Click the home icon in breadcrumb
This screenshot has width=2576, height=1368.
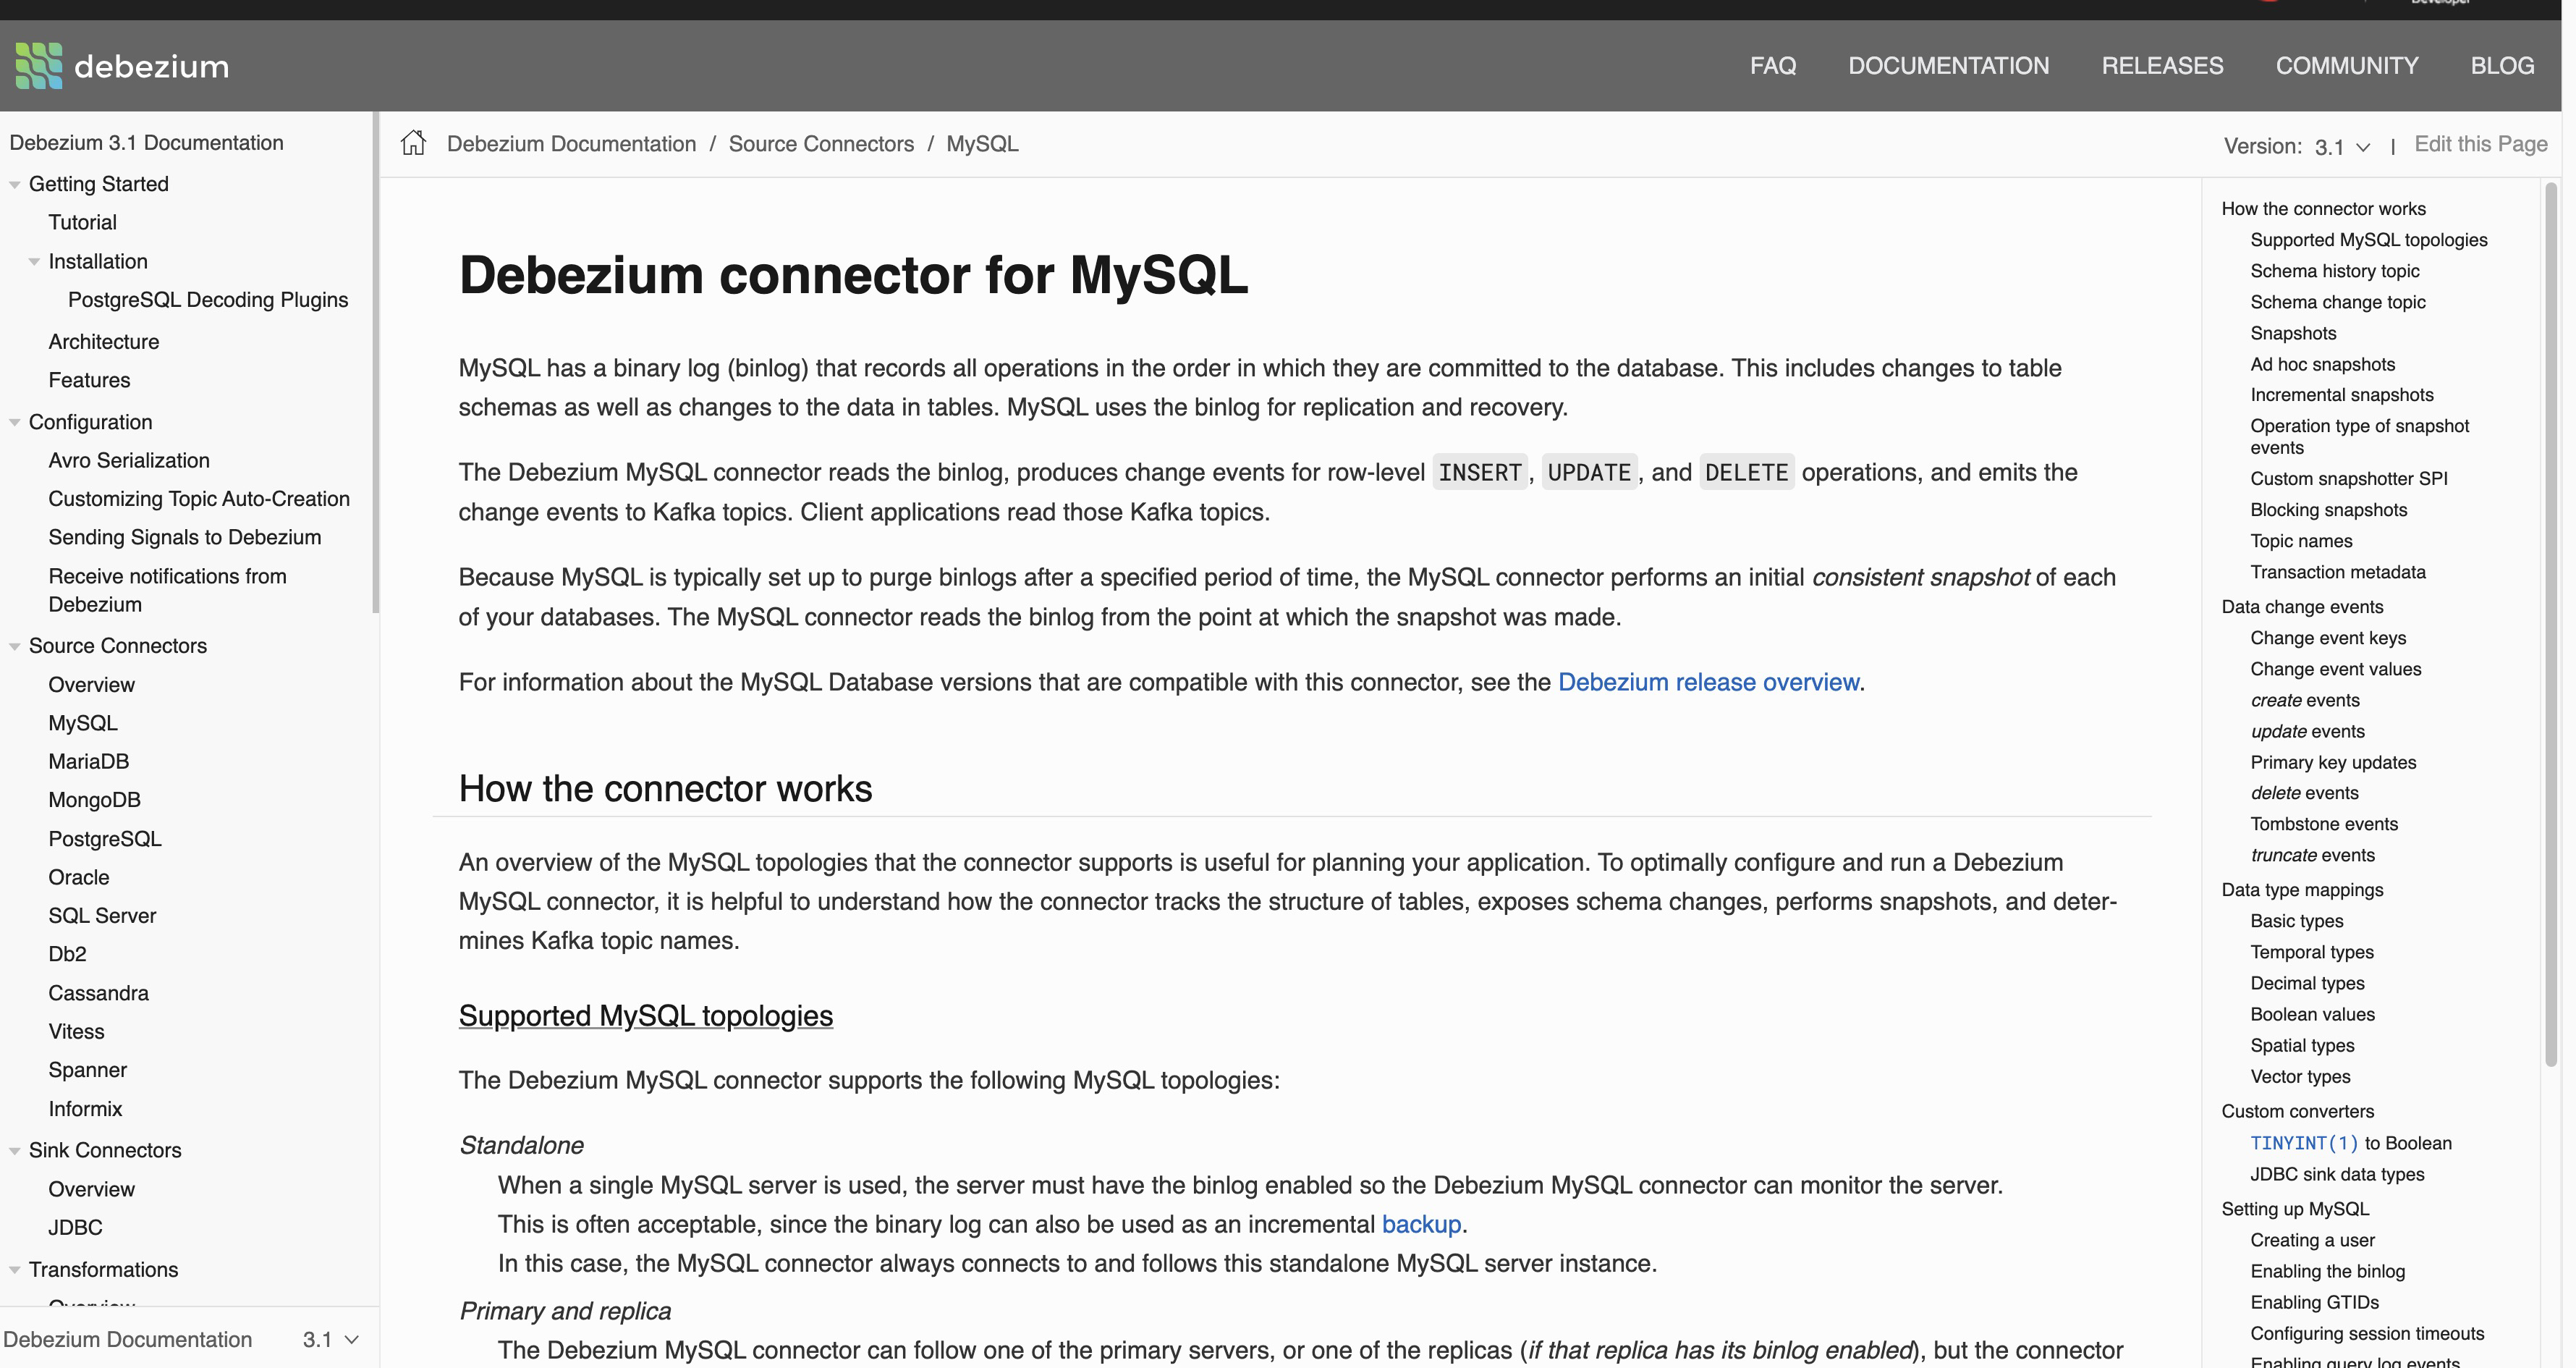(413, 143)
